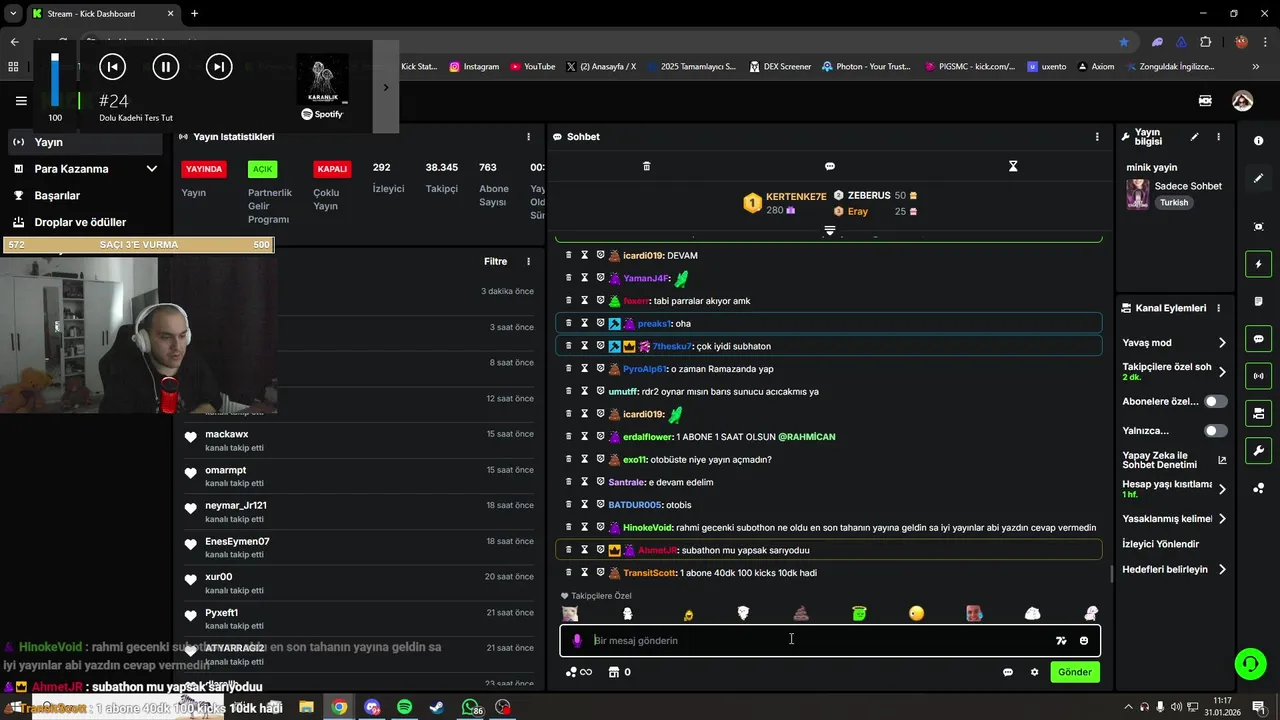1280x720 pixels.
Task: Open the activity feed Filtre menu
Action: click(496, 262)
